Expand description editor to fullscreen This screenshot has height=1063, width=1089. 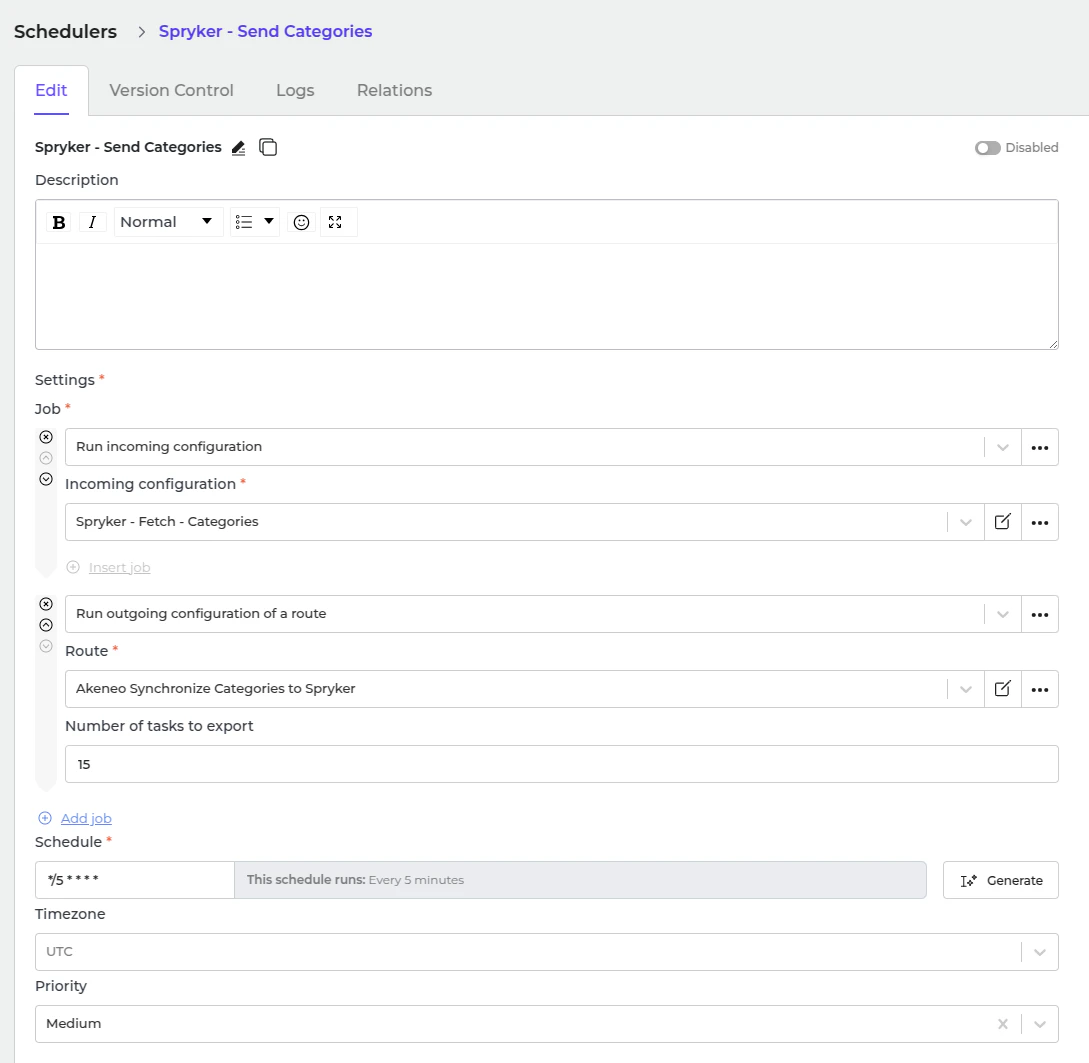[x=335, y=222]
